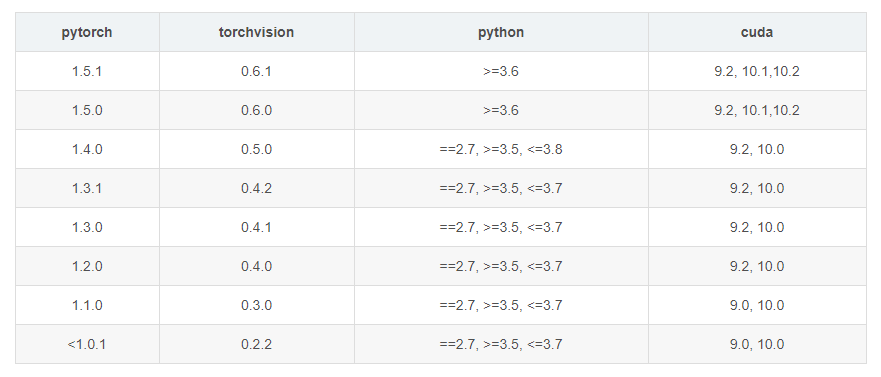Screen dimensions: 881x377
Task: Click pytorch 1.2.0 cell
Action: pos(87,266)
